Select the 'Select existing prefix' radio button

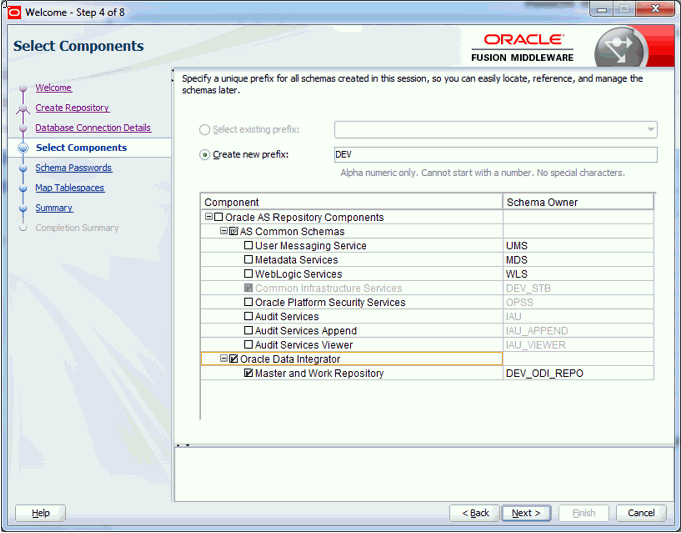(204, 129)
